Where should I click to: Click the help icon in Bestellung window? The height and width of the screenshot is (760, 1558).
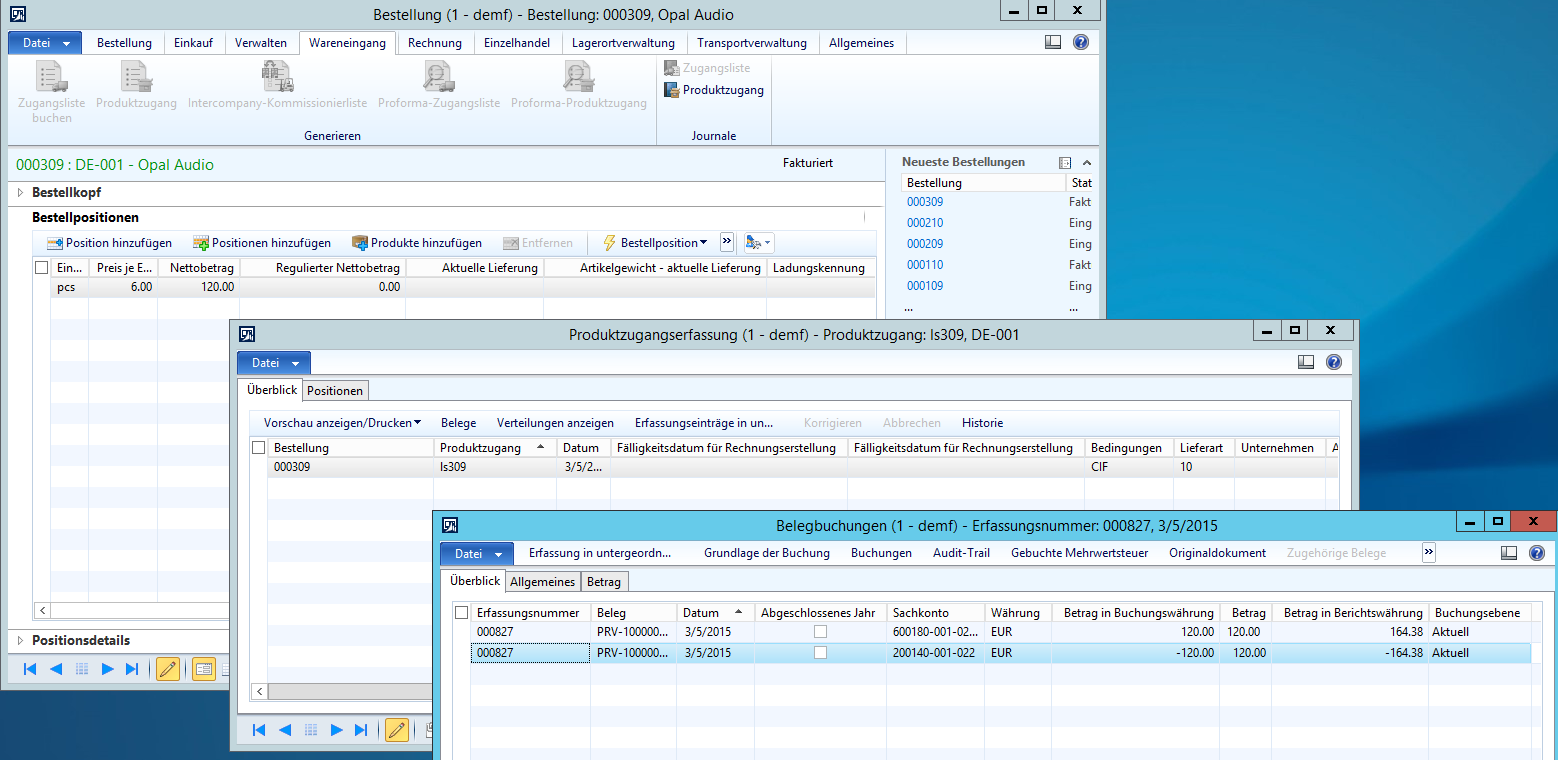click(1080, 42)
